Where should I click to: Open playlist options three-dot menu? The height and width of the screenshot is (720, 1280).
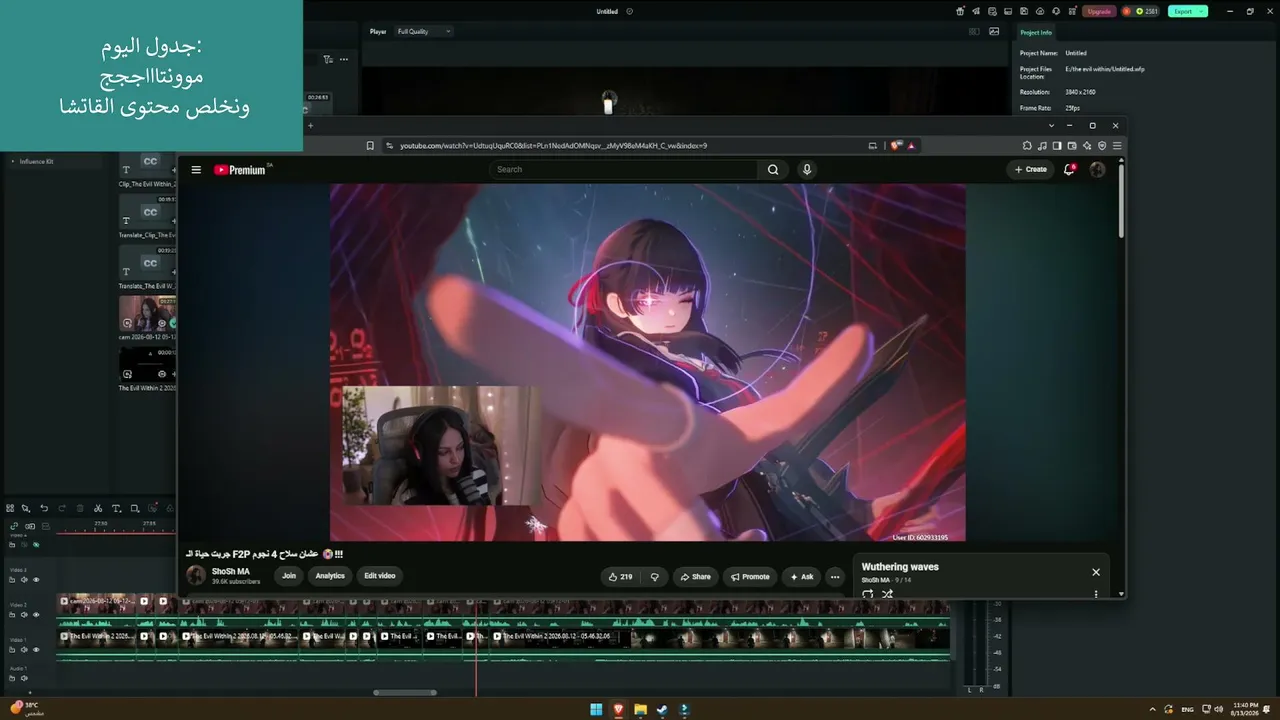coord(1096,594)
